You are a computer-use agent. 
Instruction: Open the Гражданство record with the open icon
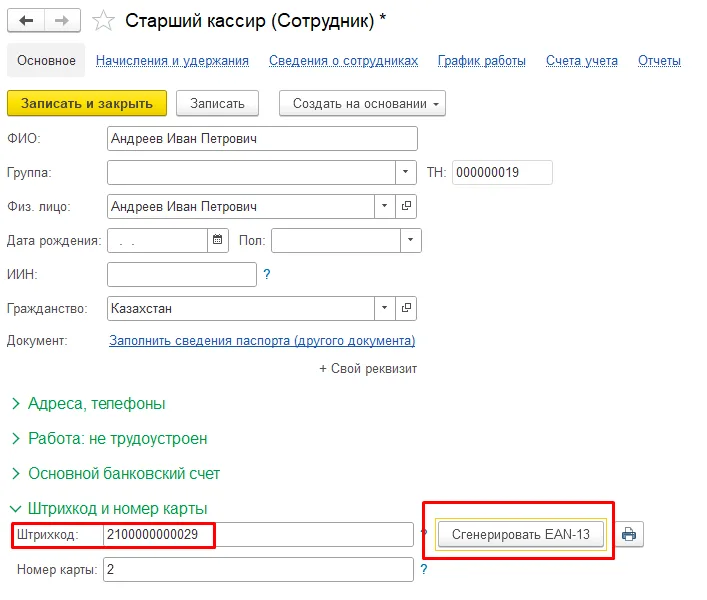click(406, 308)
